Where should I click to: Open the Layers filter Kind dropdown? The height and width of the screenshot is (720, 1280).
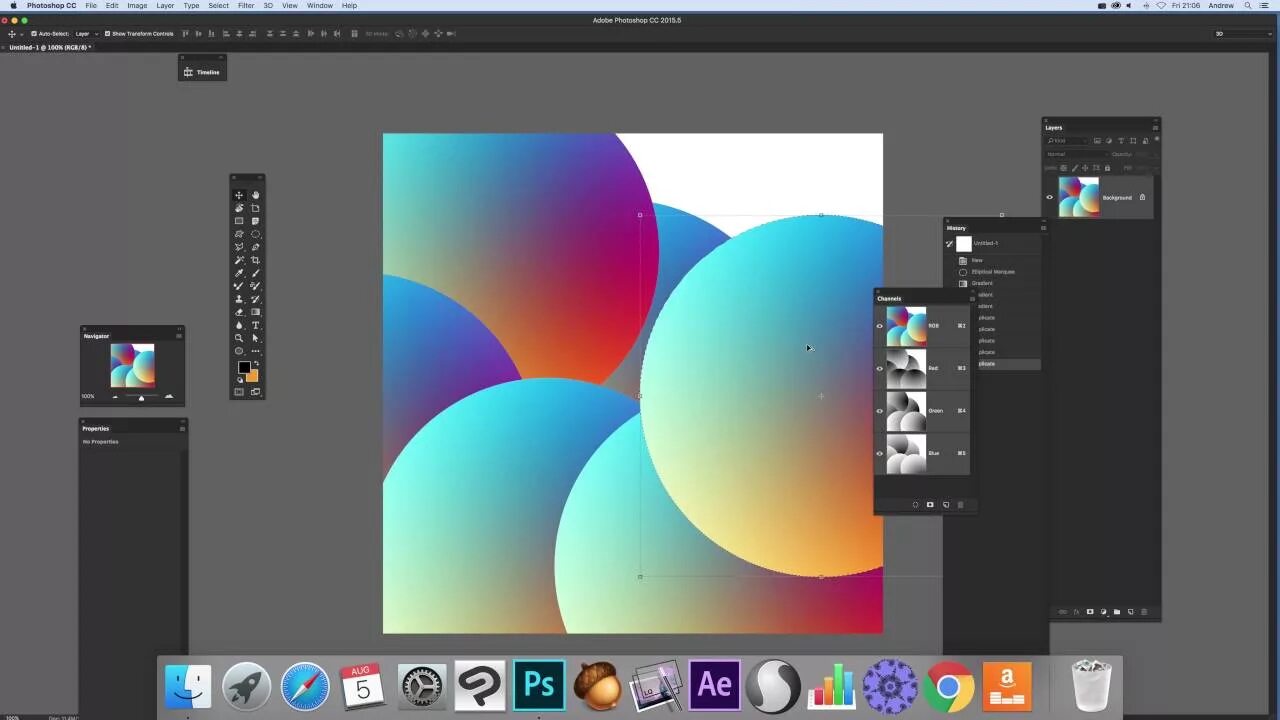1067,141
